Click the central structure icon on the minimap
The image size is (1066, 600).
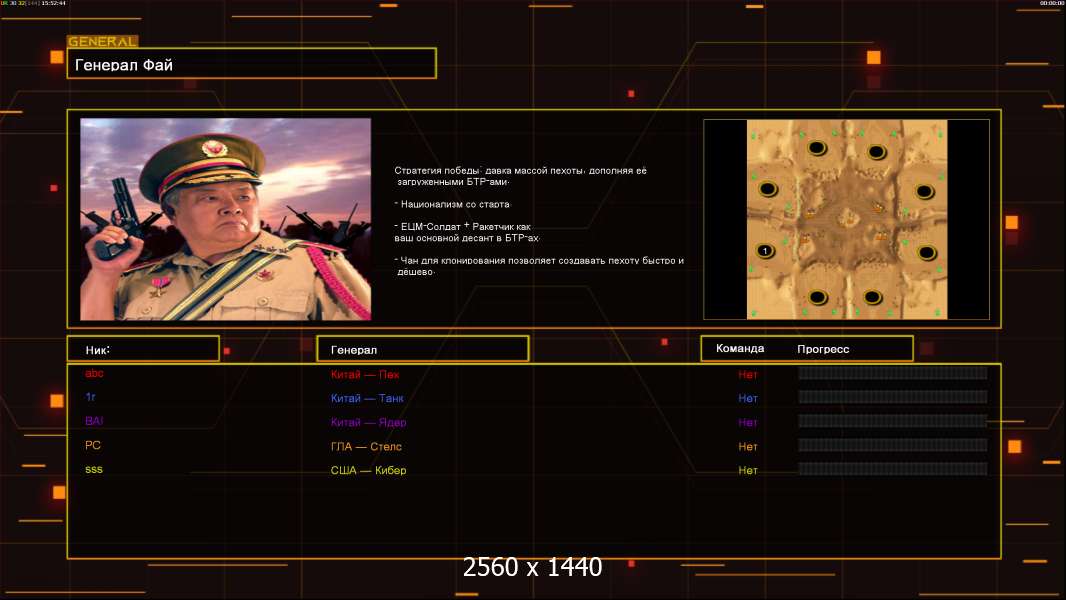846,219
